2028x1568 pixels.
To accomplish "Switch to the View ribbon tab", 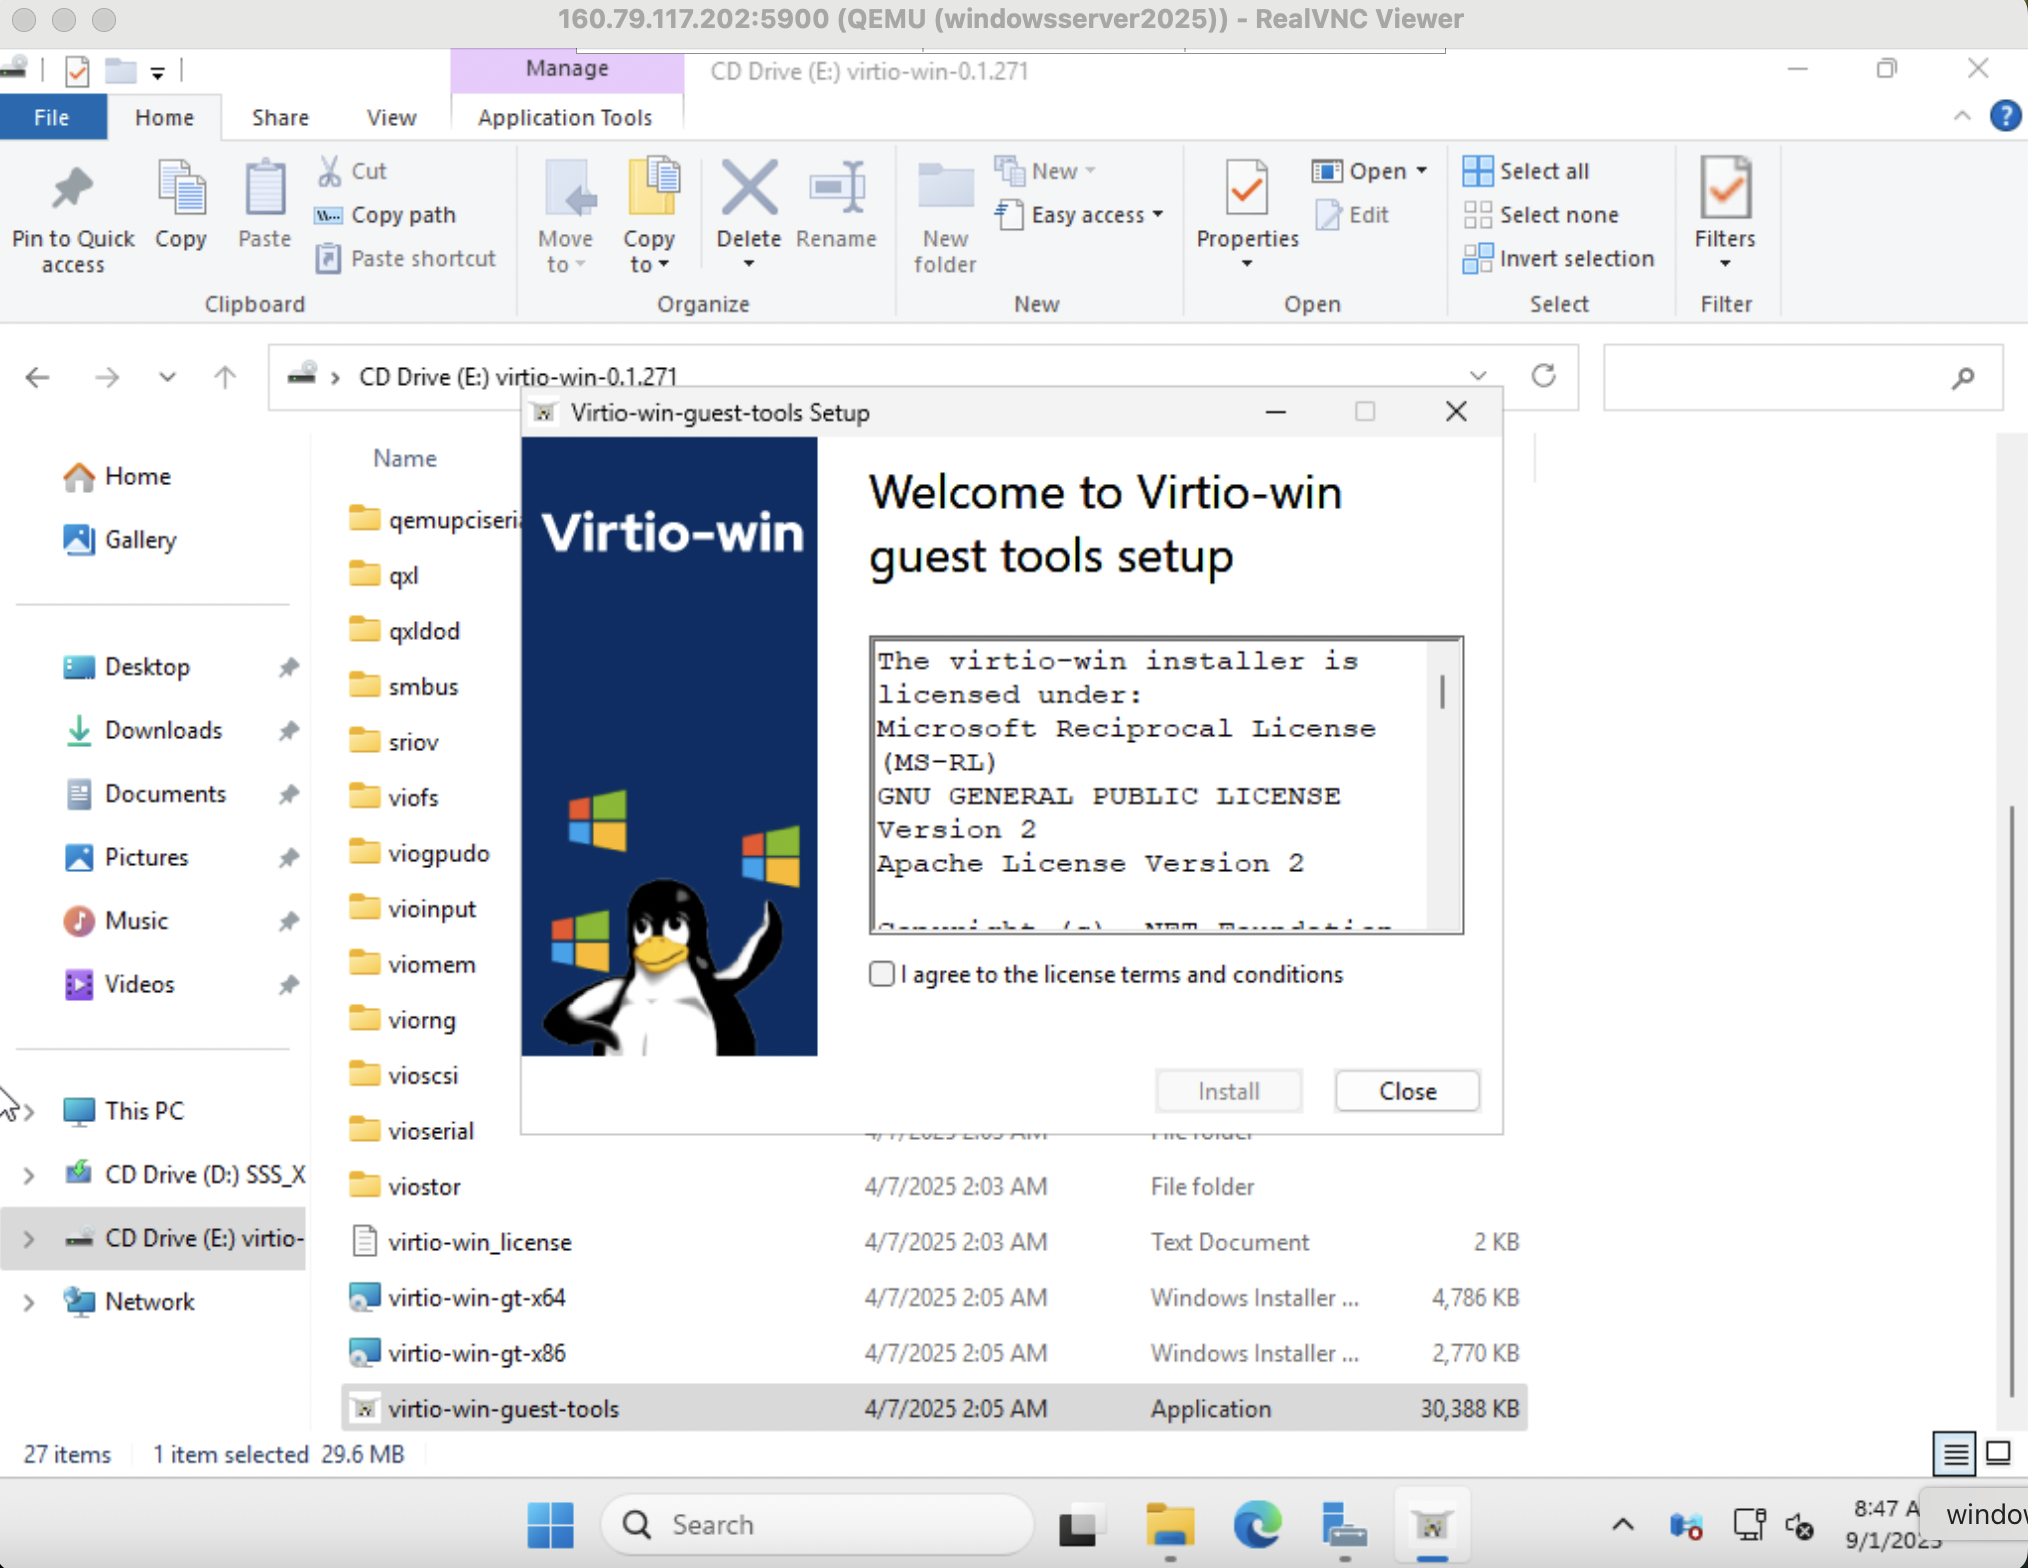I will (390, 118).
